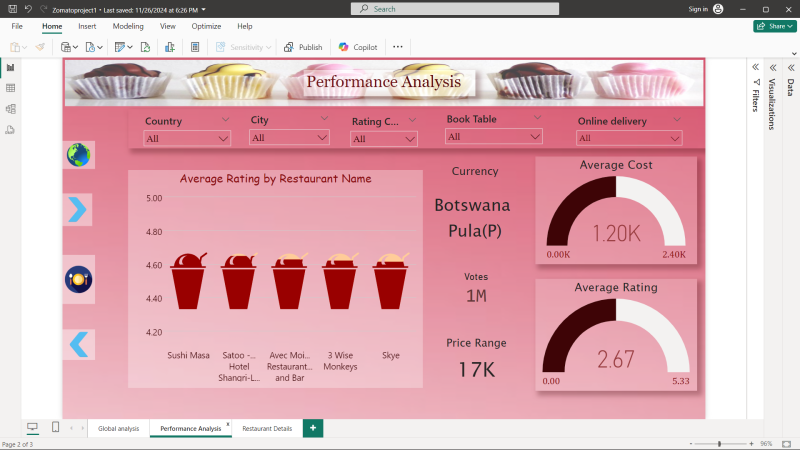The image size is (800, 450).
Task: Switch to Table view in left sidebar
Action: click(x=10, y=88)
